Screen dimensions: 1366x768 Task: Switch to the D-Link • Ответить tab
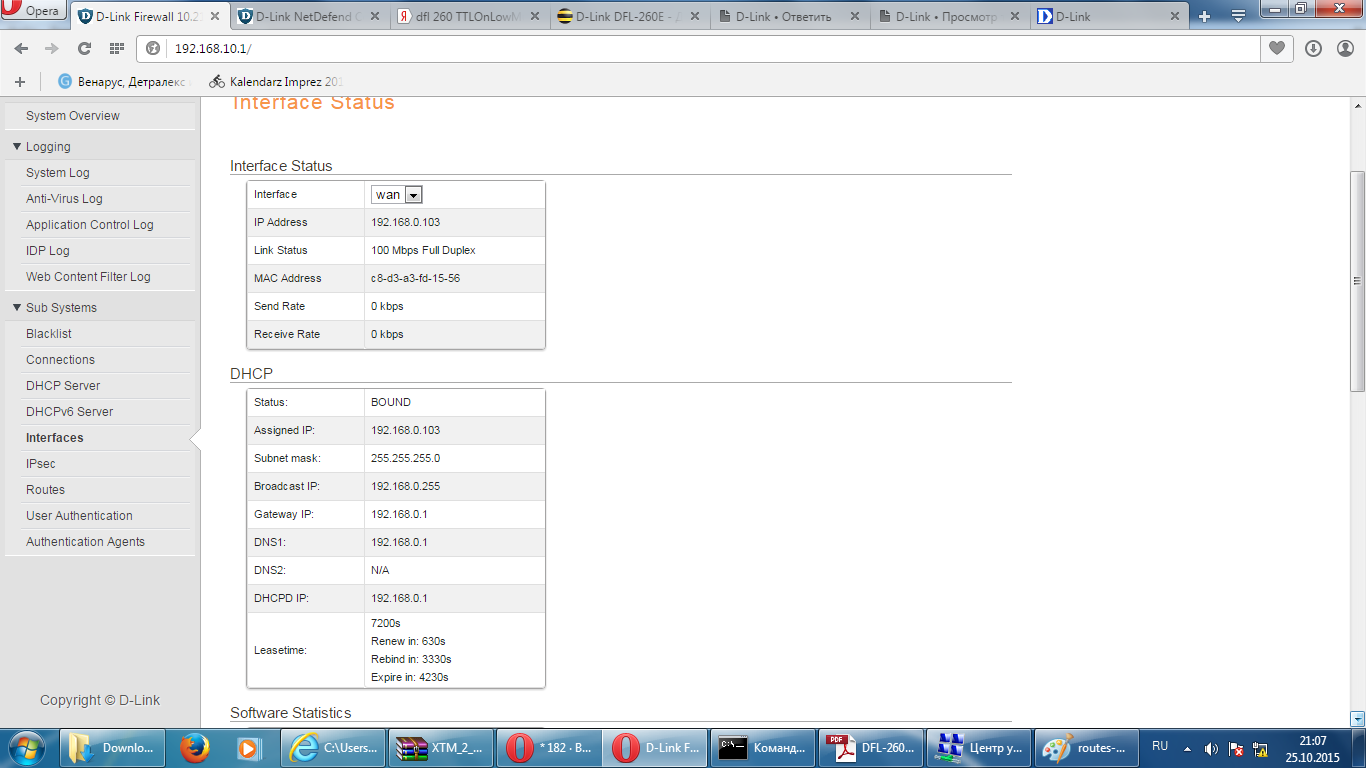click(x=790, y=17)
